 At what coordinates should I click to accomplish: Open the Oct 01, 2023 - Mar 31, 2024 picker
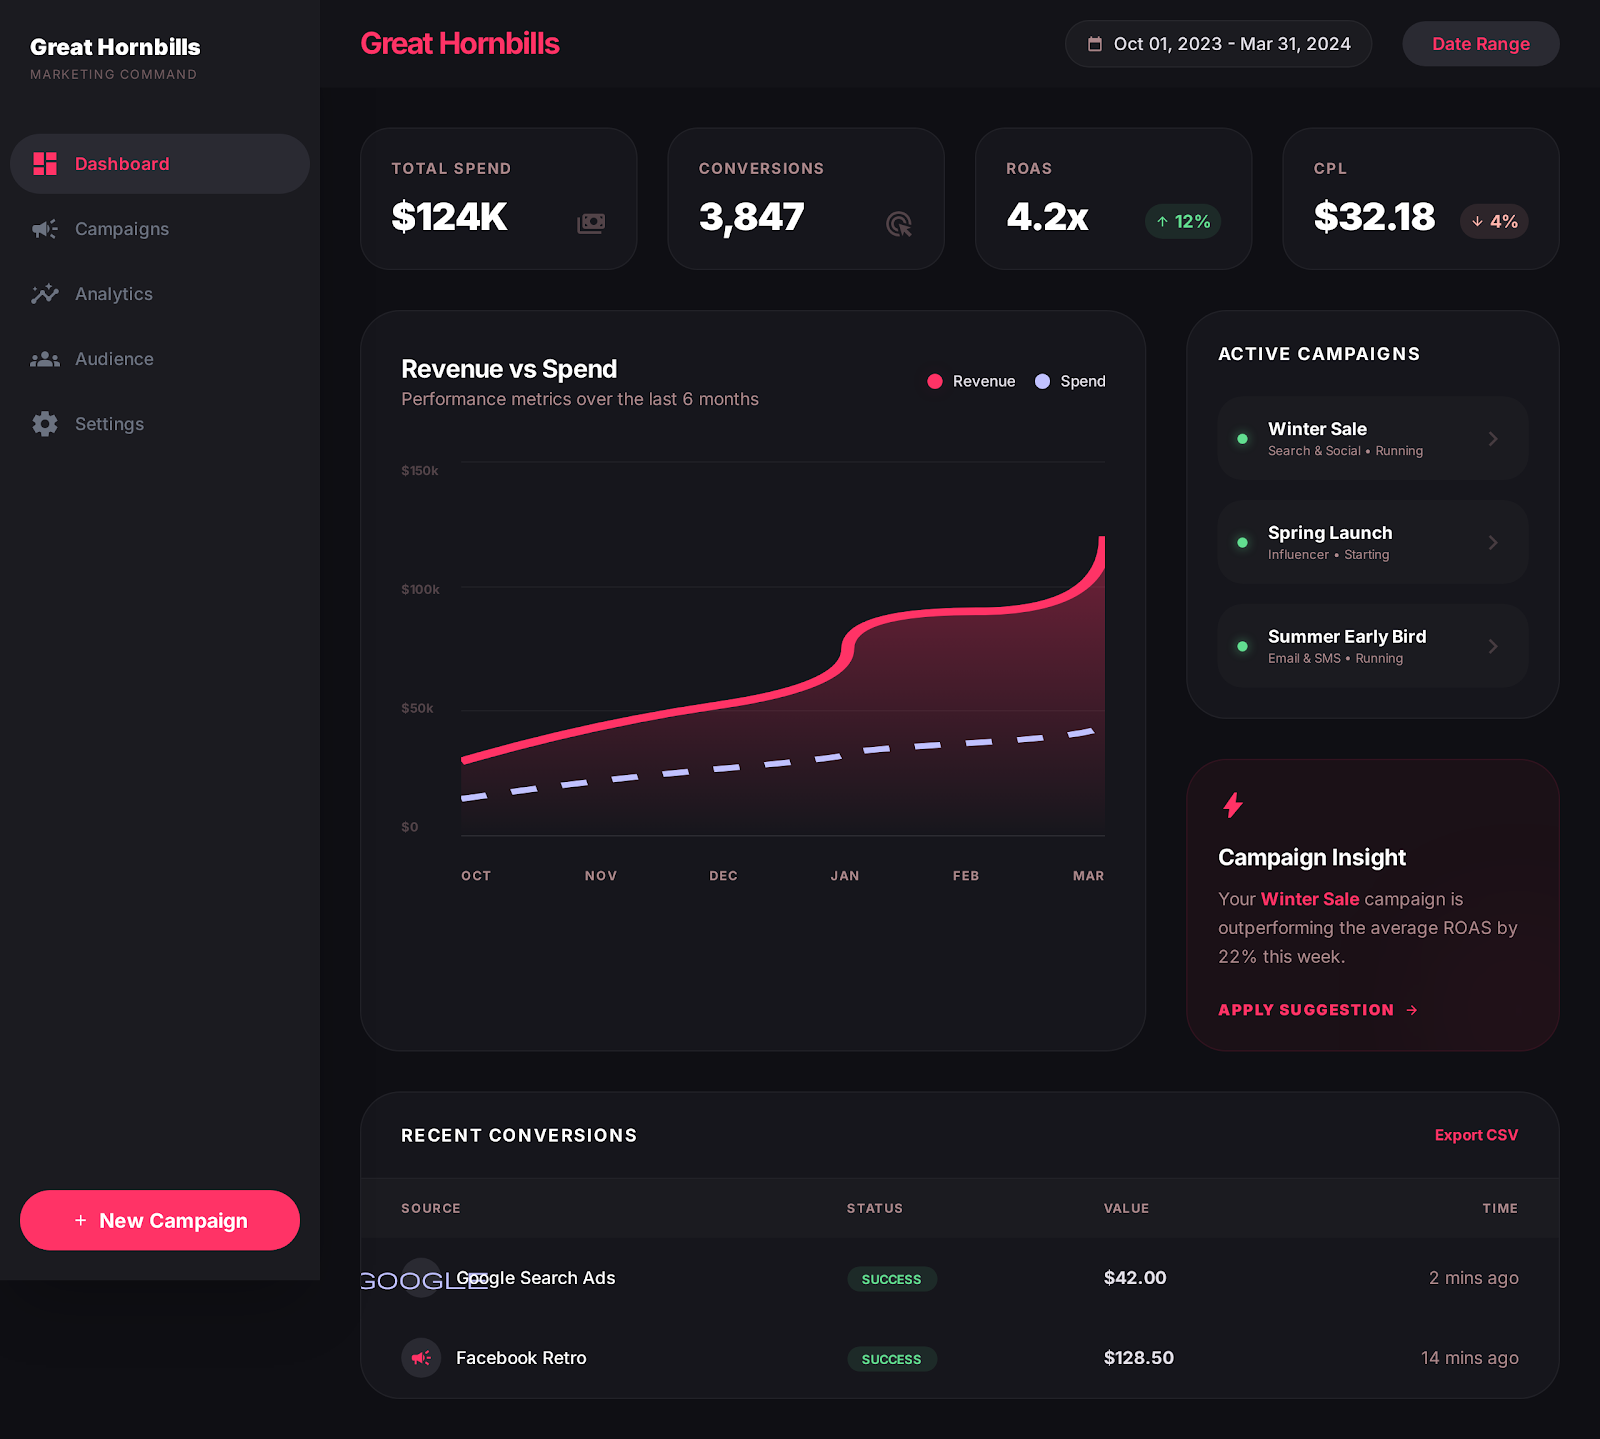tap(1218, 44)
